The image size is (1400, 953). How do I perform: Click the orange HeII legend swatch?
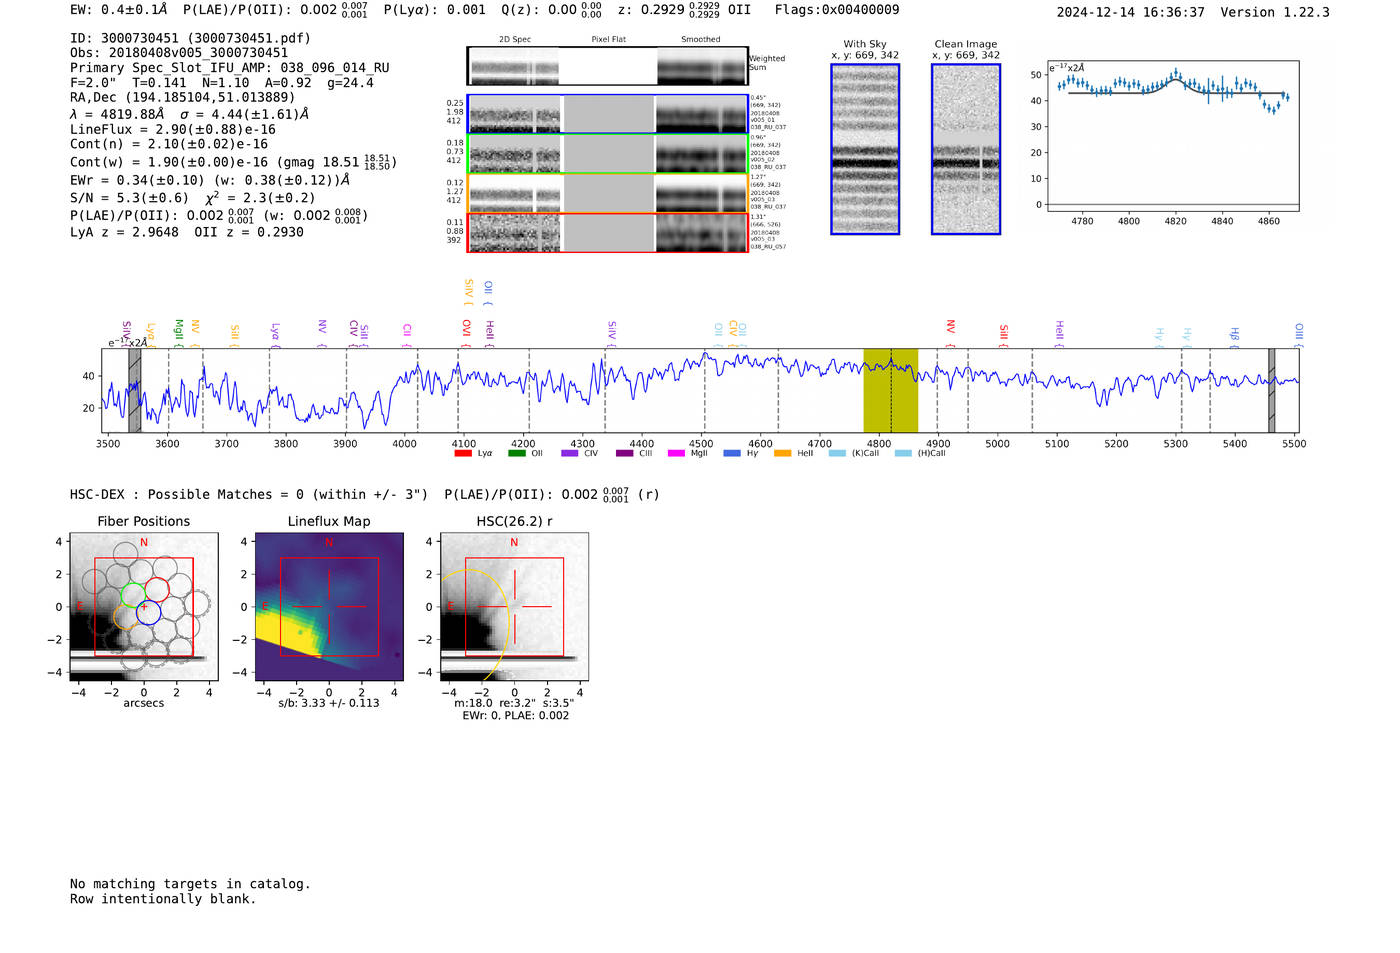pyautogui.click(x=783, y=453)
